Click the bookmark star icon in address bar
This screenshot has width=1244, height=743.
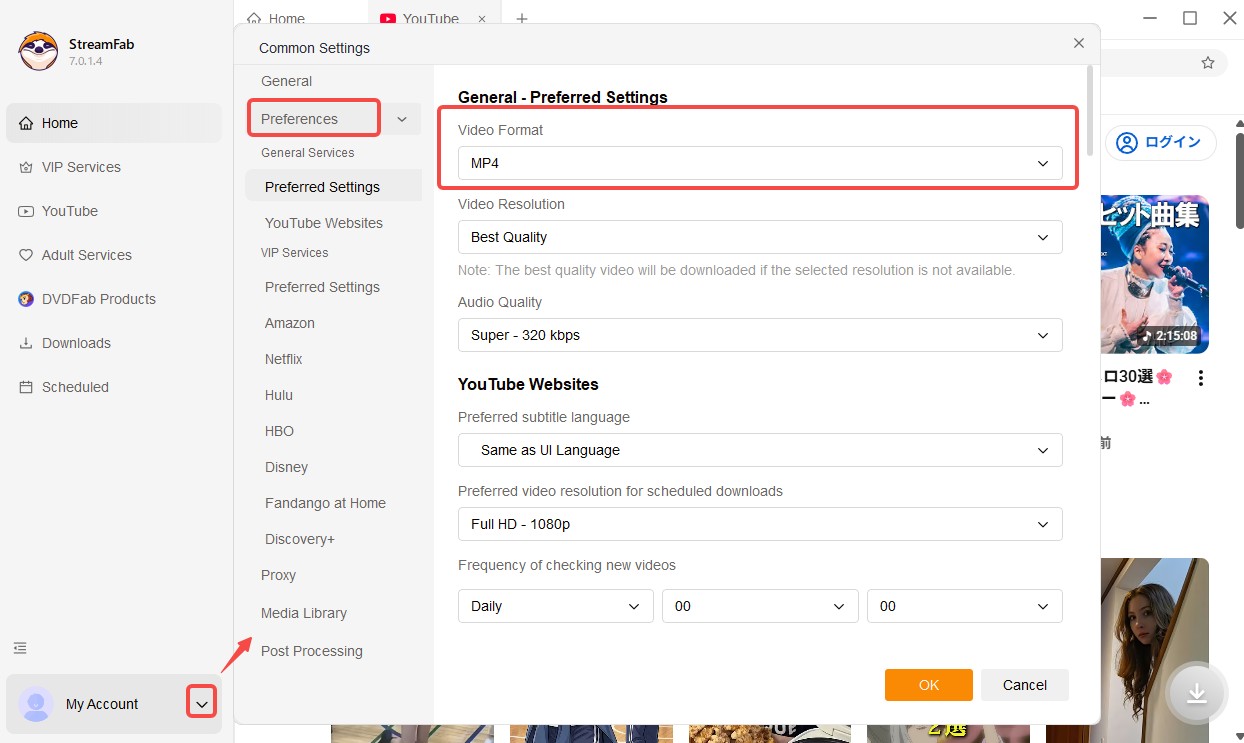[x=1207, y=63]
